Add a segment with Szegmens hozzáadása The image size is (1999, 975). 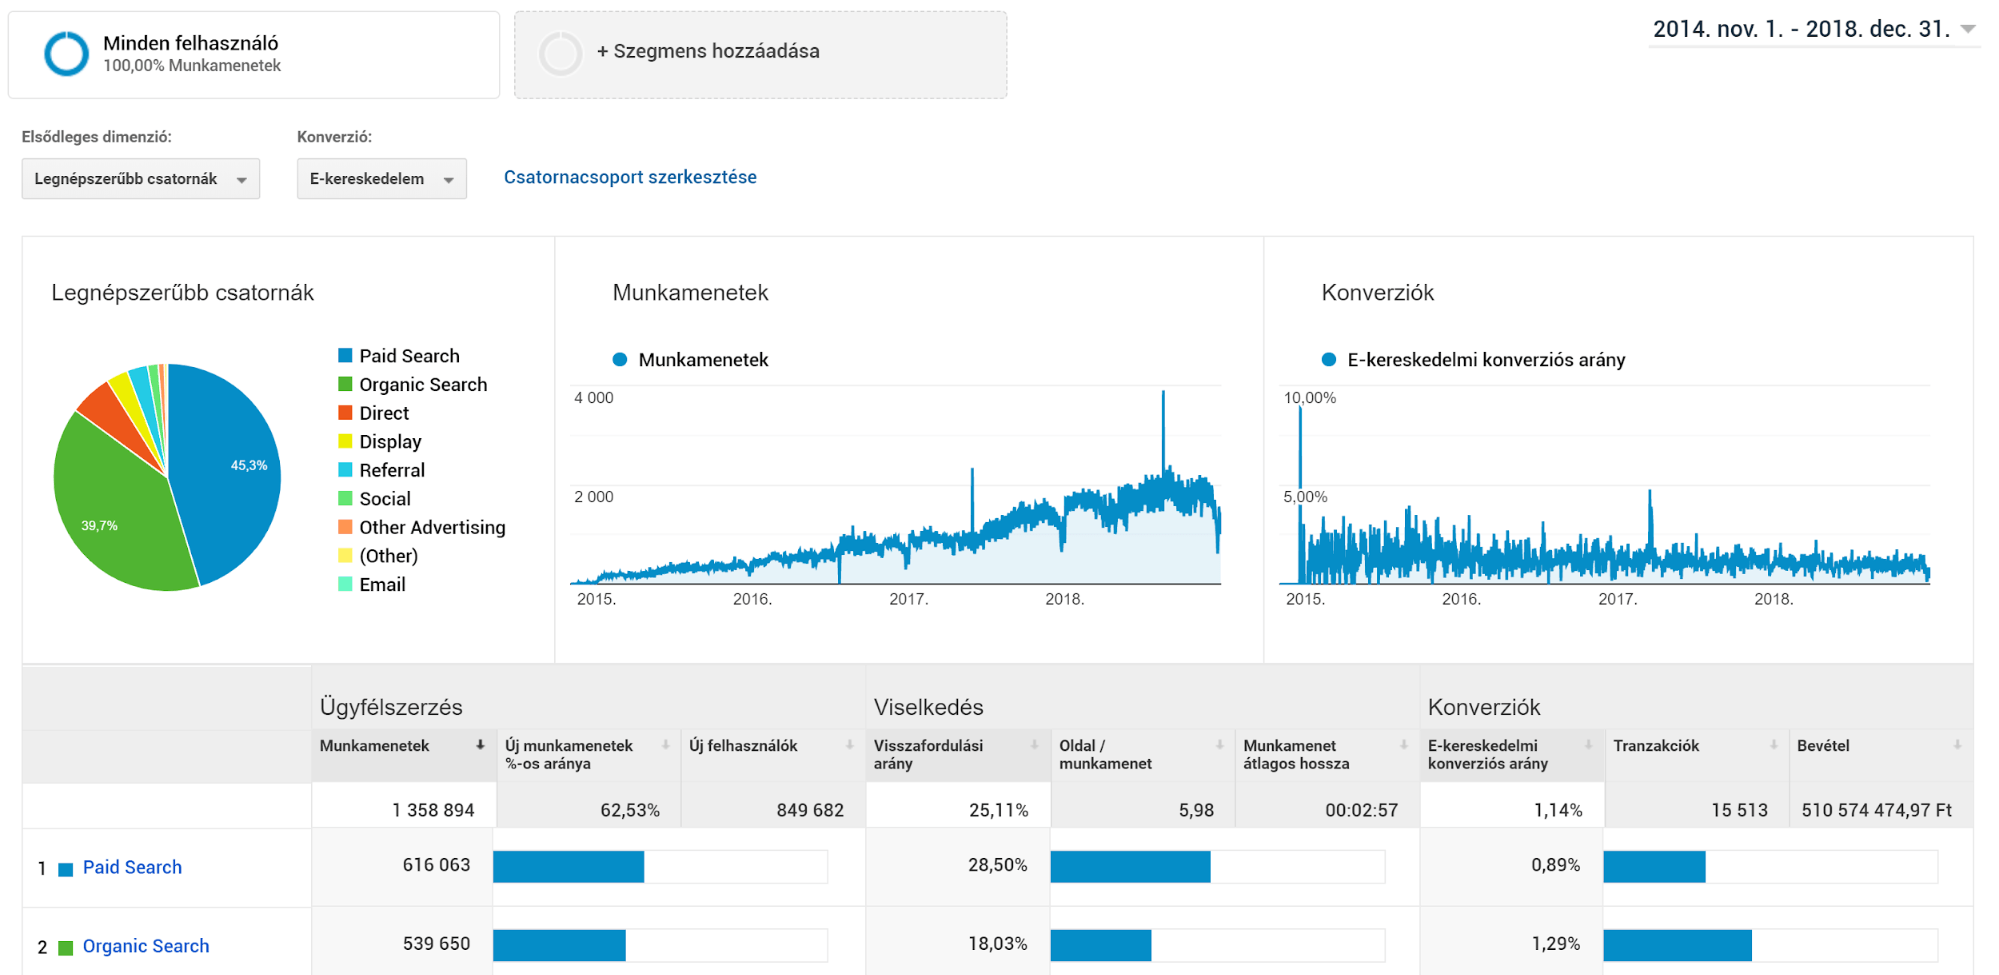tap(708, 51)
